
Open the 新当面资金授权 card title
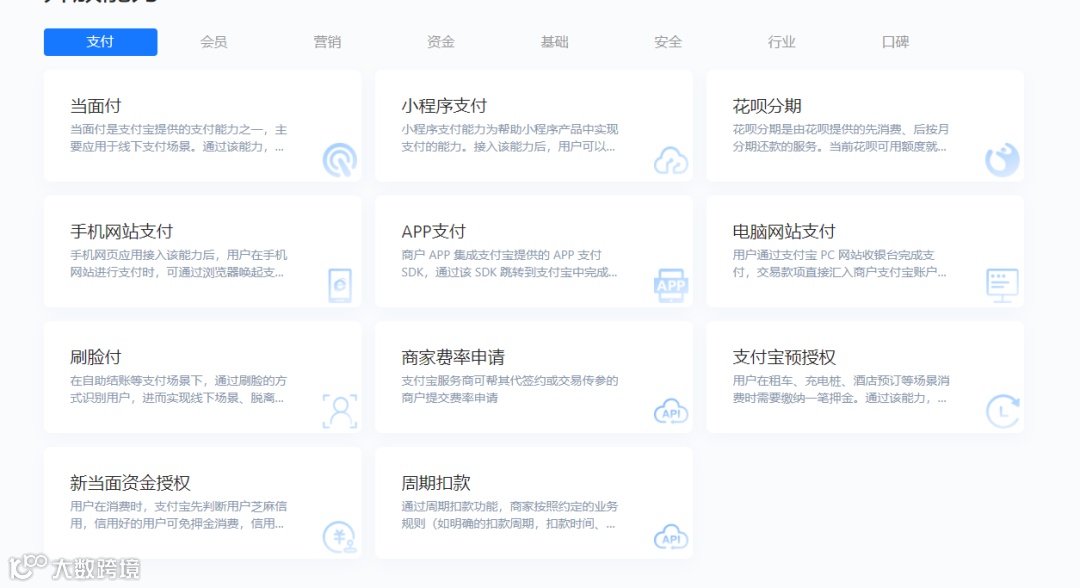coord(130,483)
